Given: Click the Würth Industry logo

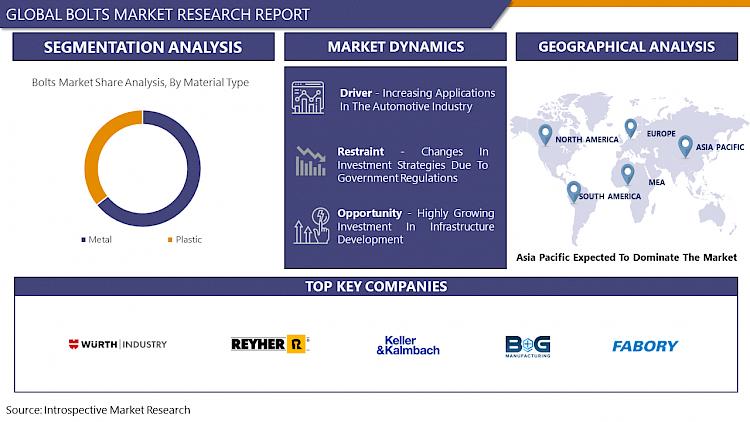Looking at the screenshot, I should (x=118, y=344).
